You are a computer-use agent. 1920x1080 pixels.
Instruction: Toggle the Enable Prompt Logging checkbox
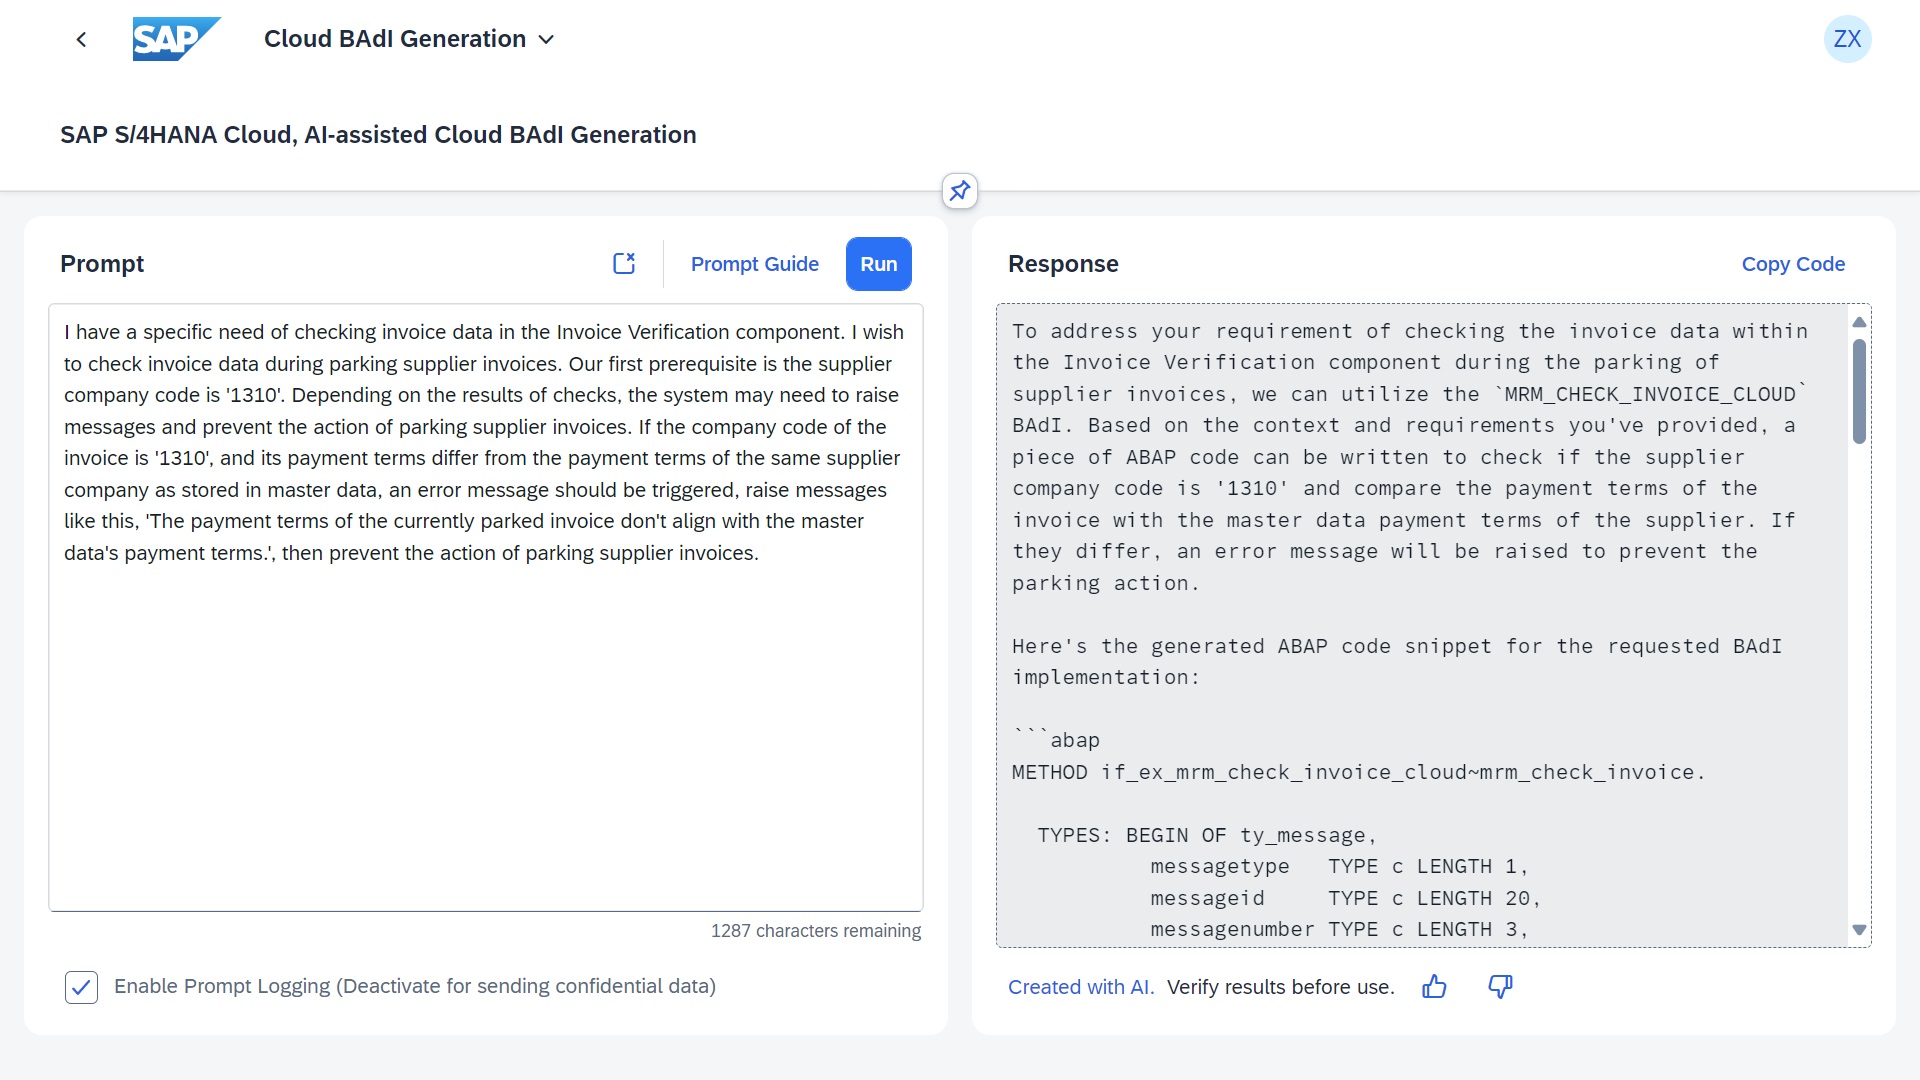pos(81,987)
